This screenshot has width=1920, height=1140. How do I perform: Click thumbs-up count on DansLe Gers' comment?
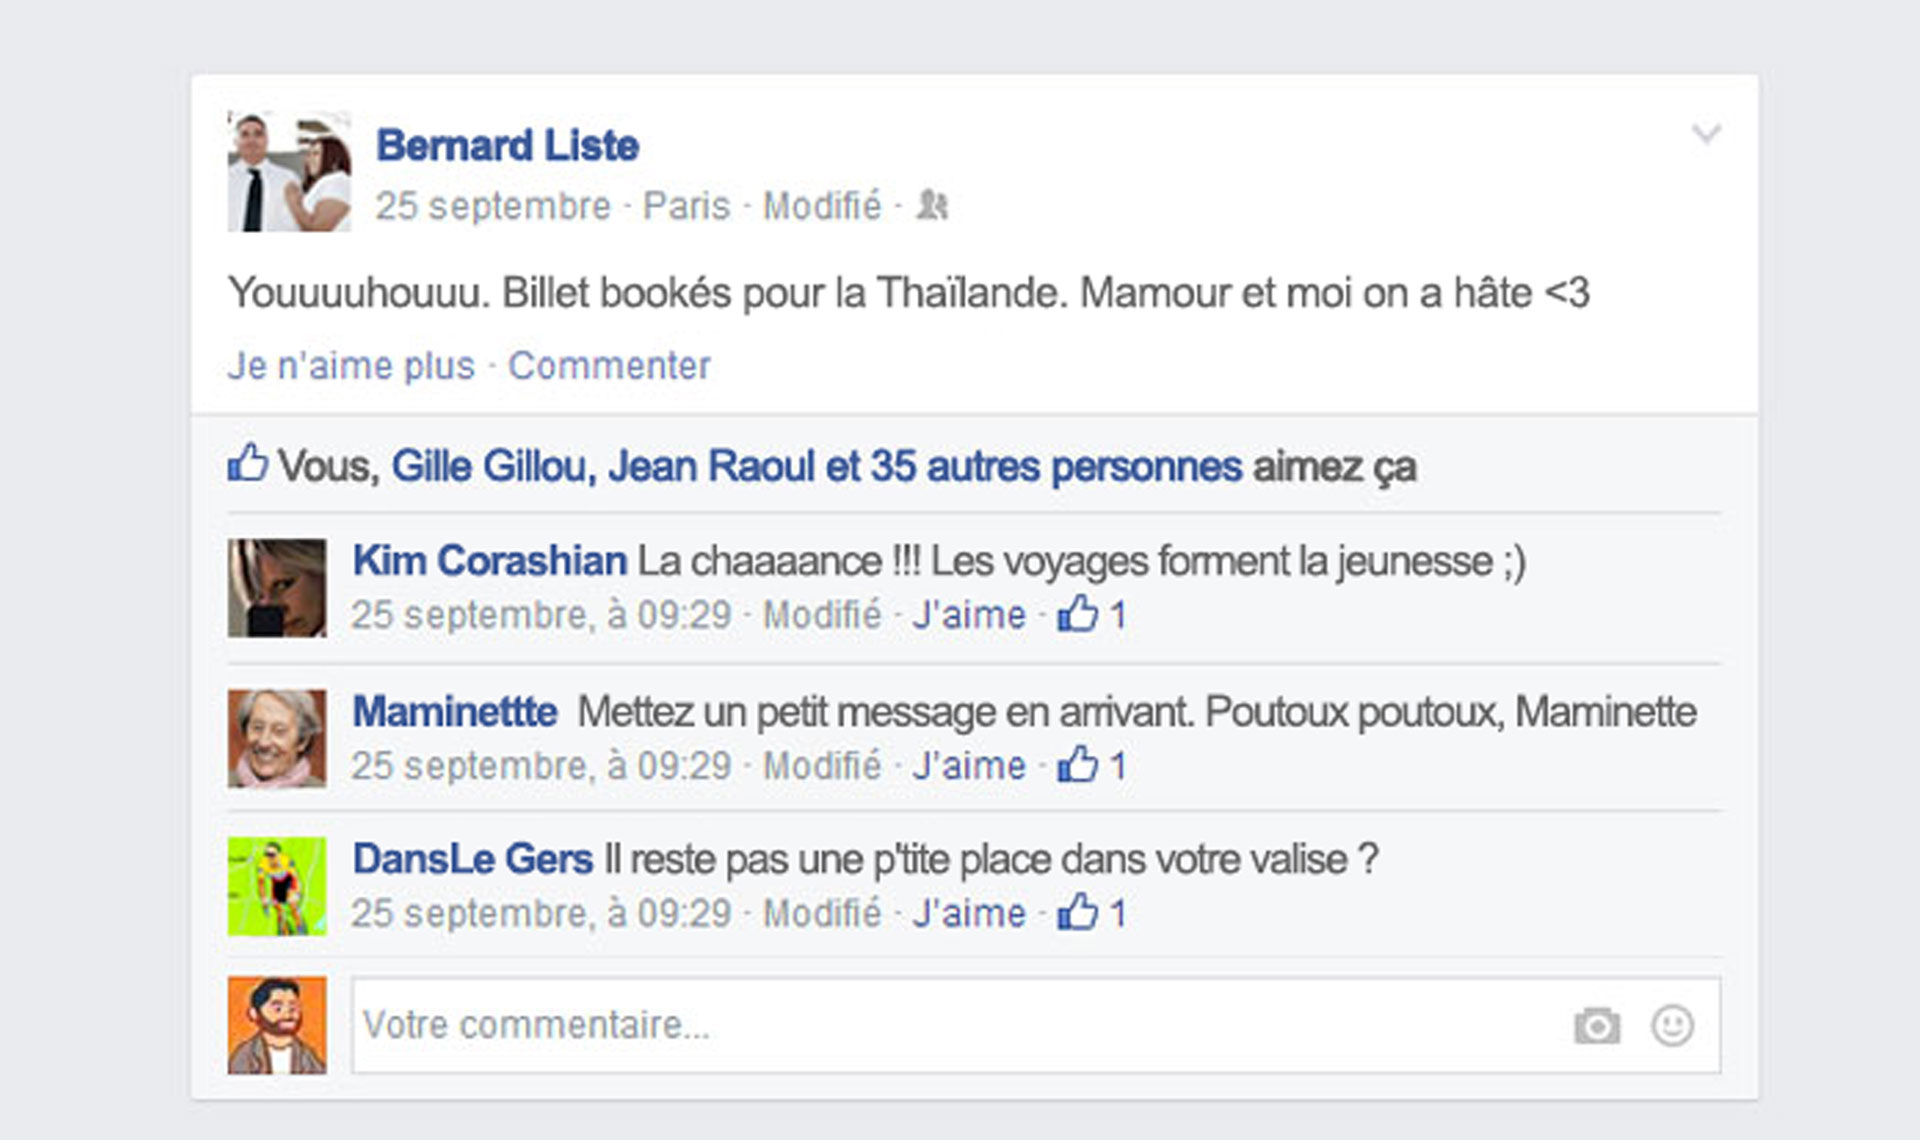click(1092, 912)
